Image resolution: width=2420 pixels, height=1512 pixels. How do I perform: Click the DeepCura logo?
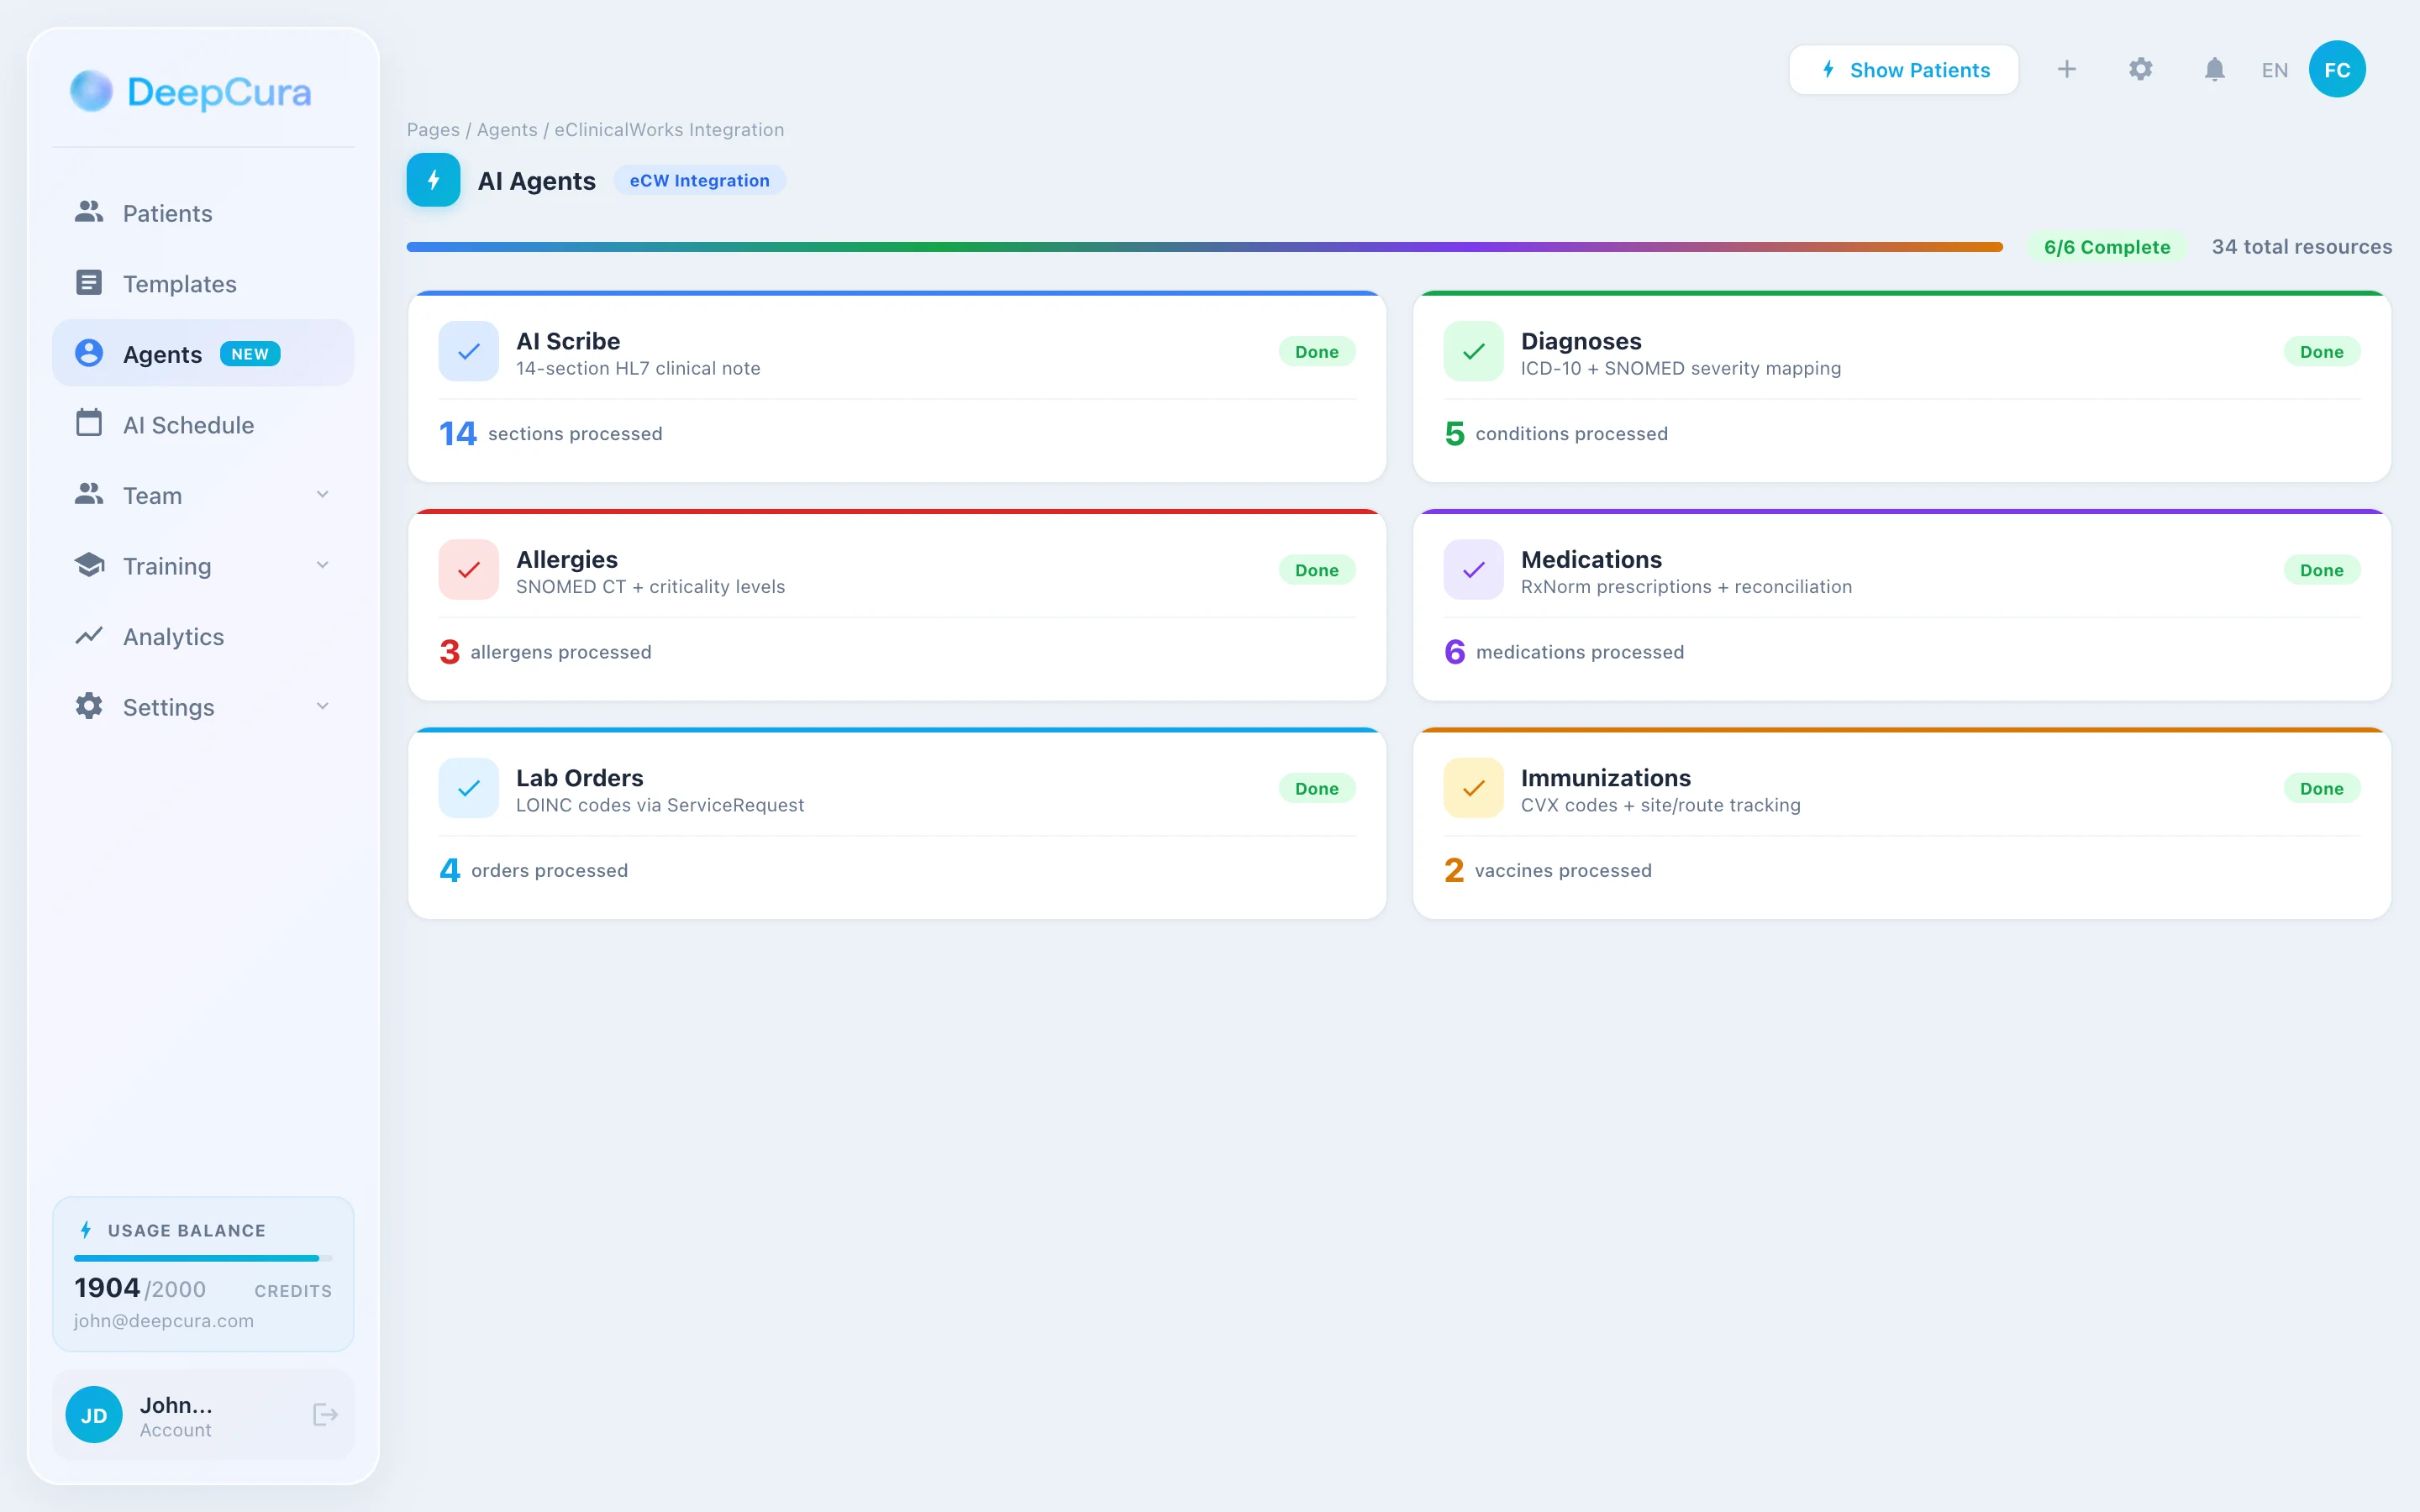click(191, 92)
